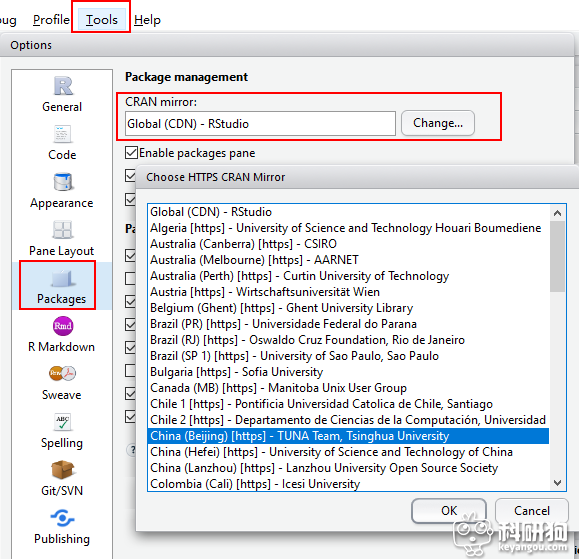Open the Code options icon

(62, 134)
